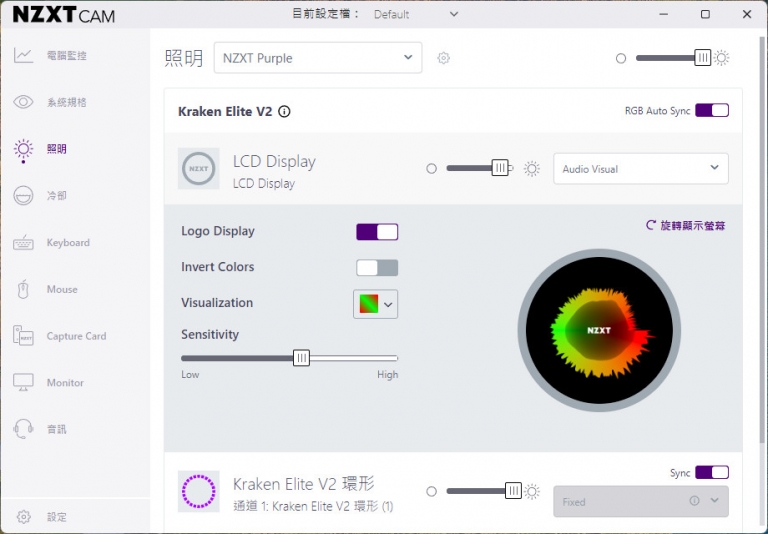Viewport: 768px width, 534px height.
Task: Click 旋轉顯示螢幕 rotate display link
Action: (x=685, y=225)
